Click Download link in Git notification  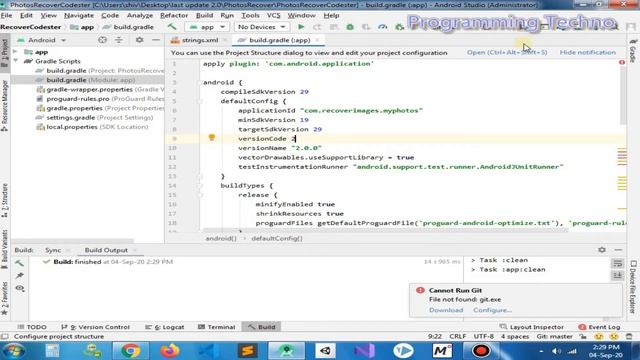pyautogui.click(x=446, y=310)
